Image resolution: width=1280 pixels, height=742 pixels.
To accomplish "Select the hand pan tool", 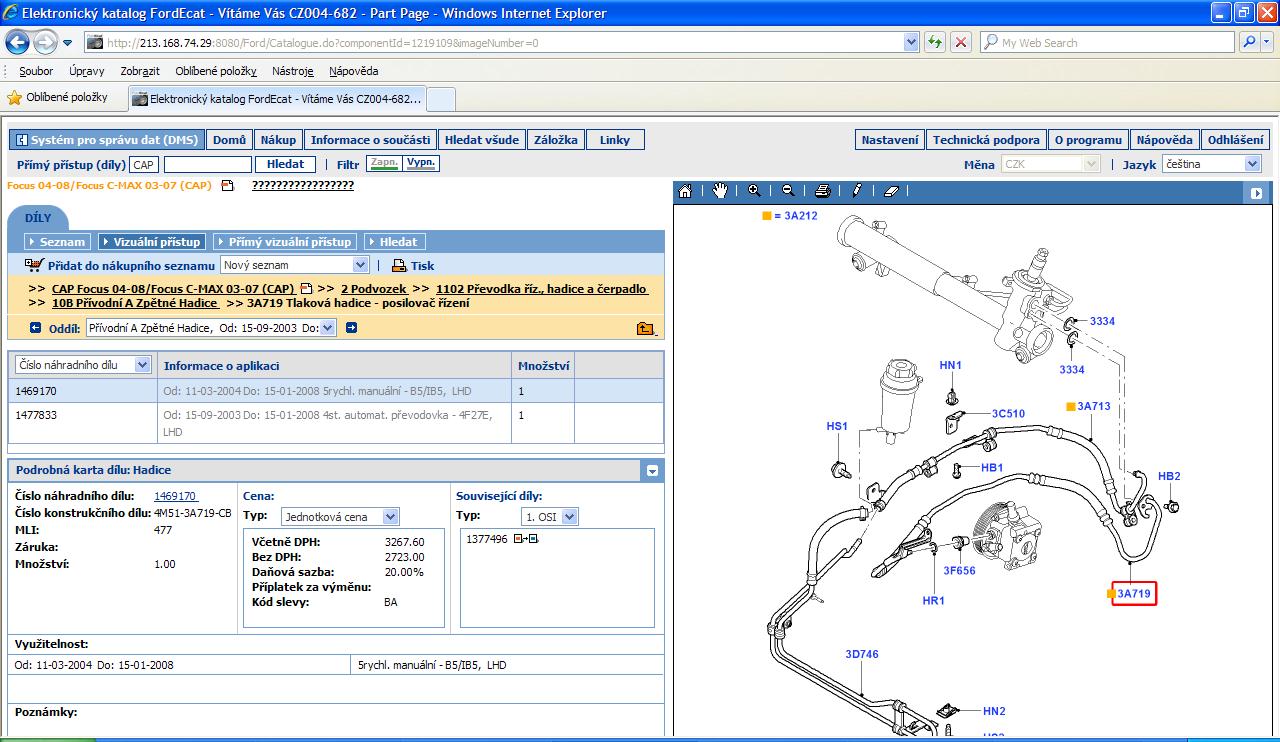I will tap(720, 191).
